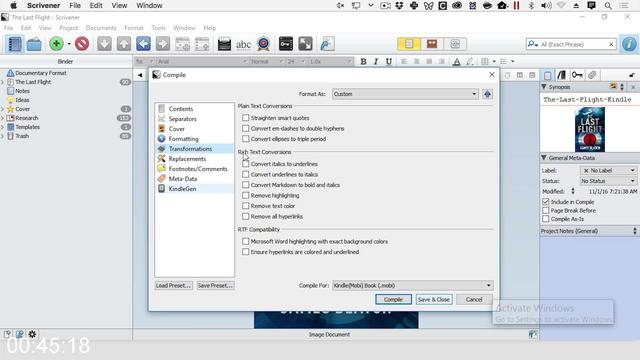Click the Move Up arrow toolbar icon
This screenshot has height=360, width=640.
(x=124, y=44)
